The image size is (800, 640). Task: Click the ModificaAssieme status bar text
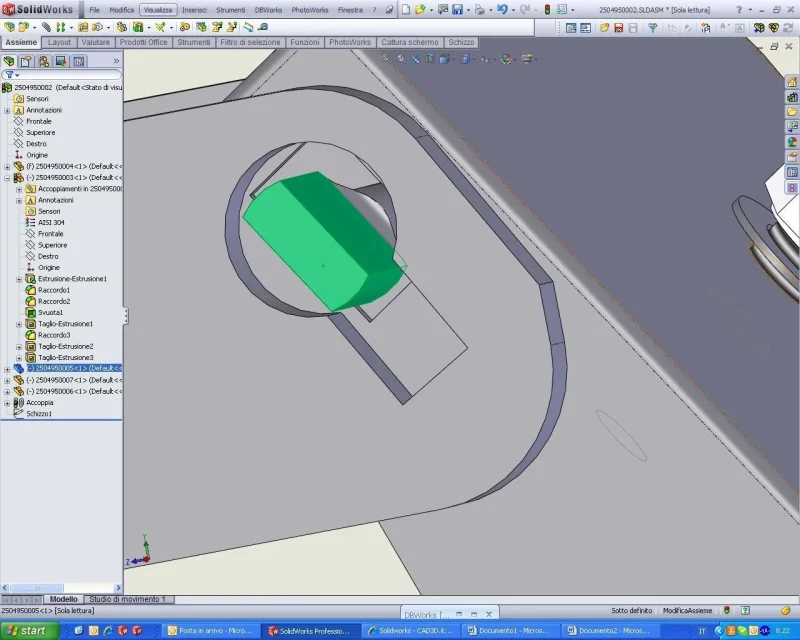687,610
